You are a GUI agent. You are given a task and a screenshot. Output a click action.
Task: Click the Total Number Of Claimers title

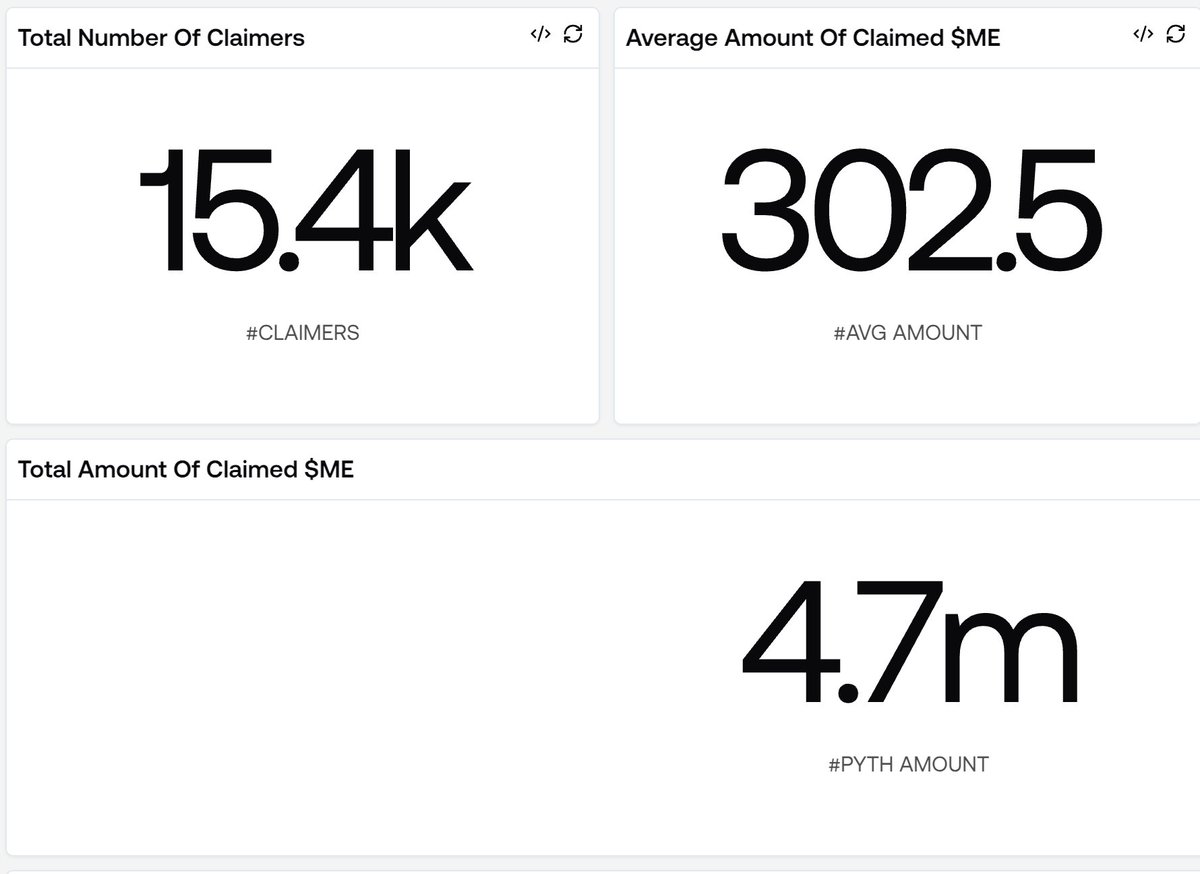161,38
